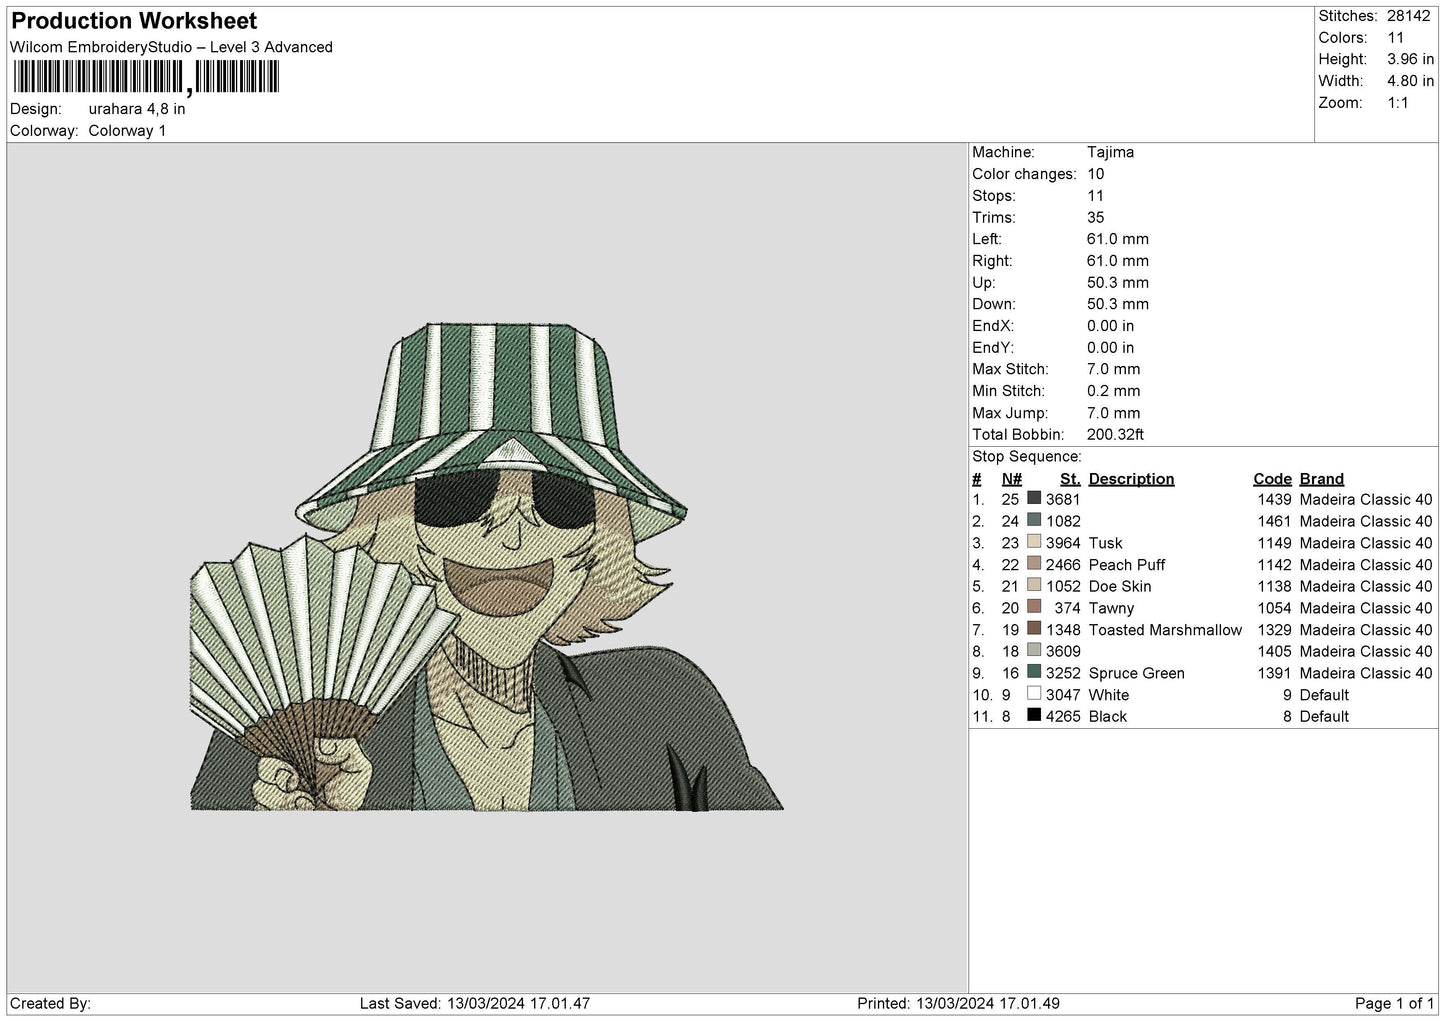Click the Production Worksheet title

134,21
